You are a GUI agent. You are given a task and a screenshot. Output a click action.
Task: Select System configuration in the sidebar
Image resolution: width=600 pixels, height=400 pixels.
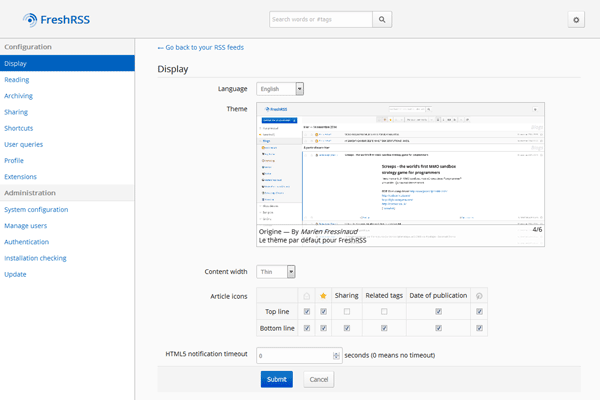click(x=36, y=210)
